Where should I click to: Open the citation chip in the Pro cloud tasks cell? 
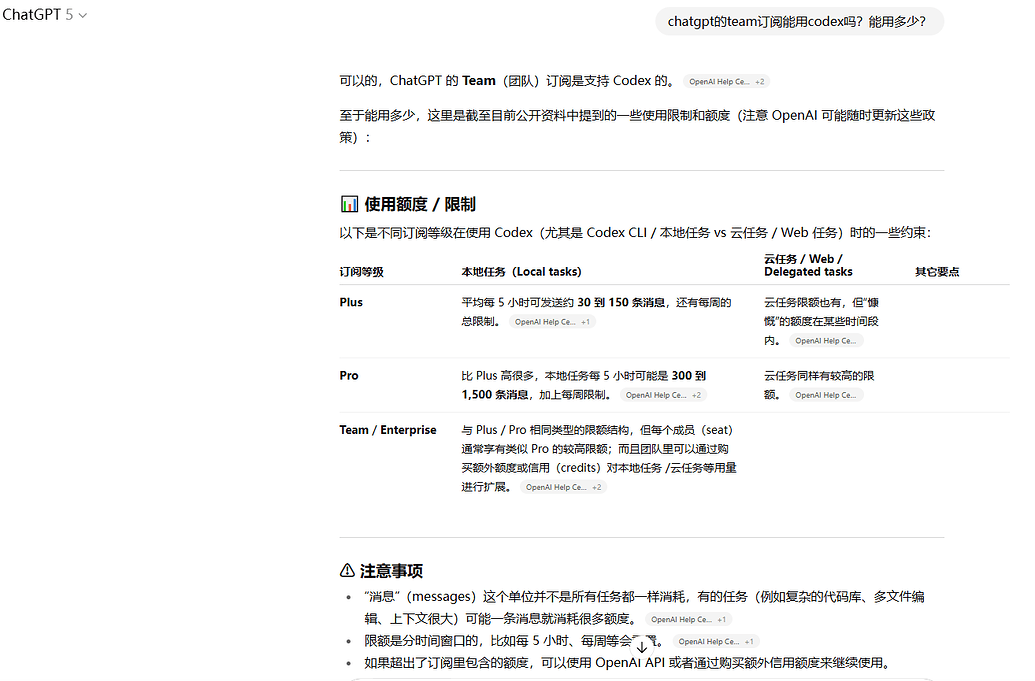click(x=826, y=395)
